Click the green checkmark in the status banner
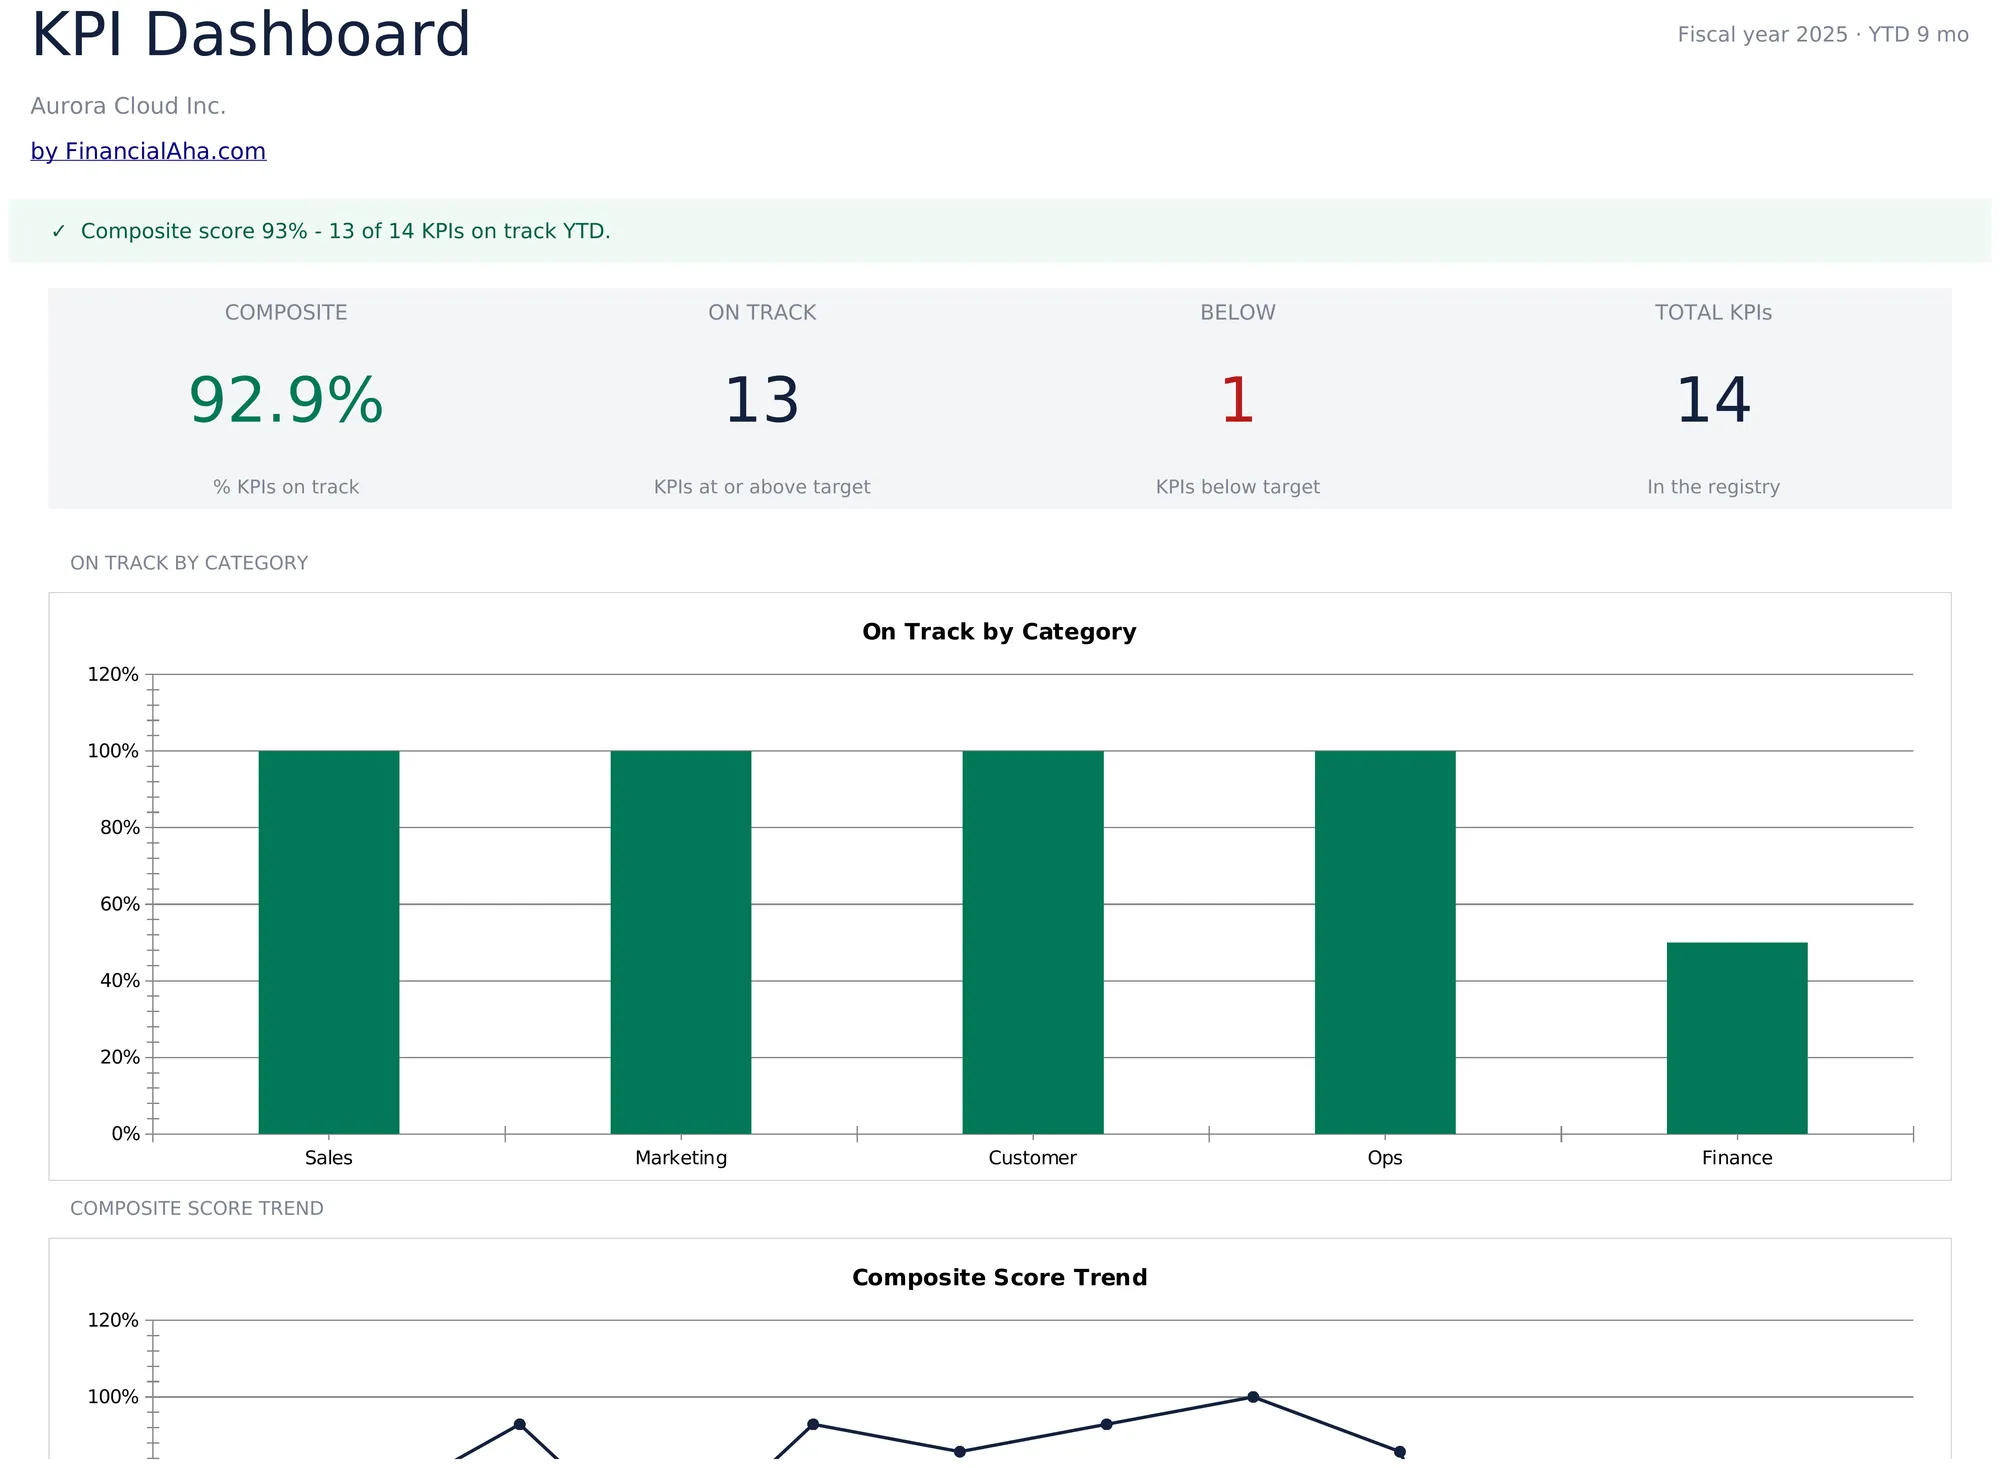 (x=58, y=231)
